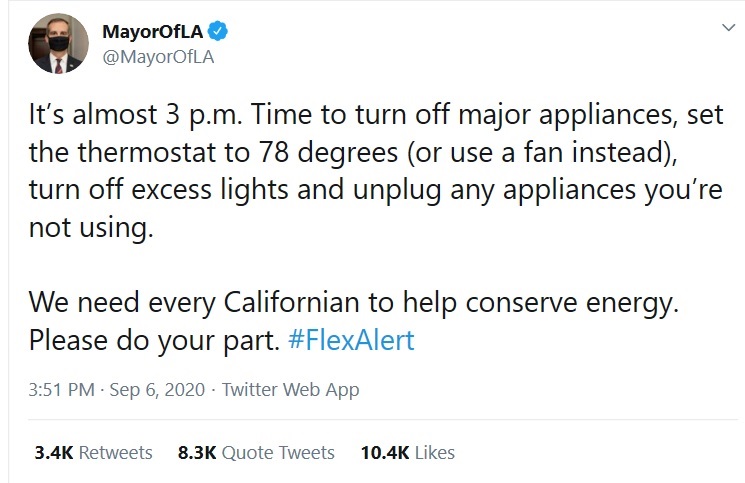Open the Twitter Web App source link
The width and height of the screenshot is (745, 483).
pos(293,390)
